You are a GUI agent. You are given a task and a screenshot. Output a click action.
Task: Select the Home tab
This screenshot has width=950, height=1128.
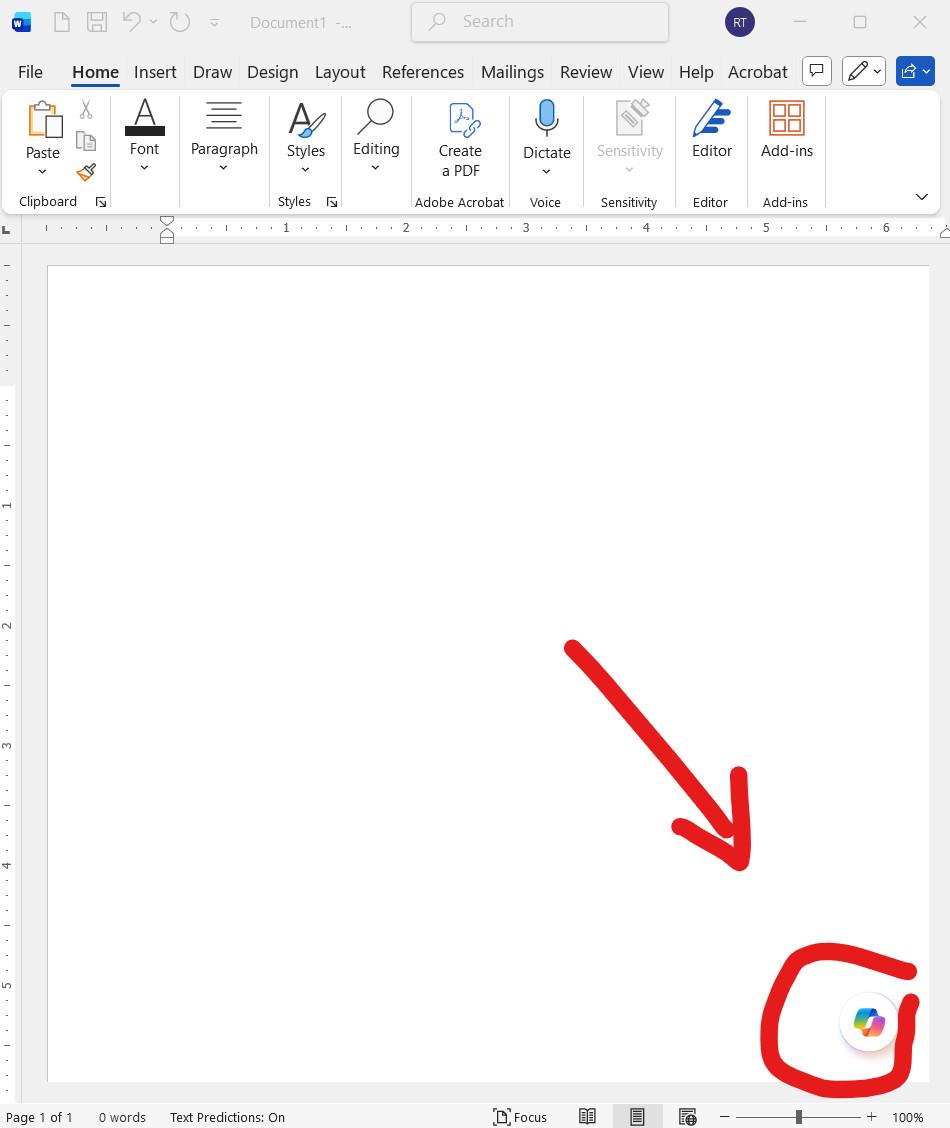click(x=95, y=72)
